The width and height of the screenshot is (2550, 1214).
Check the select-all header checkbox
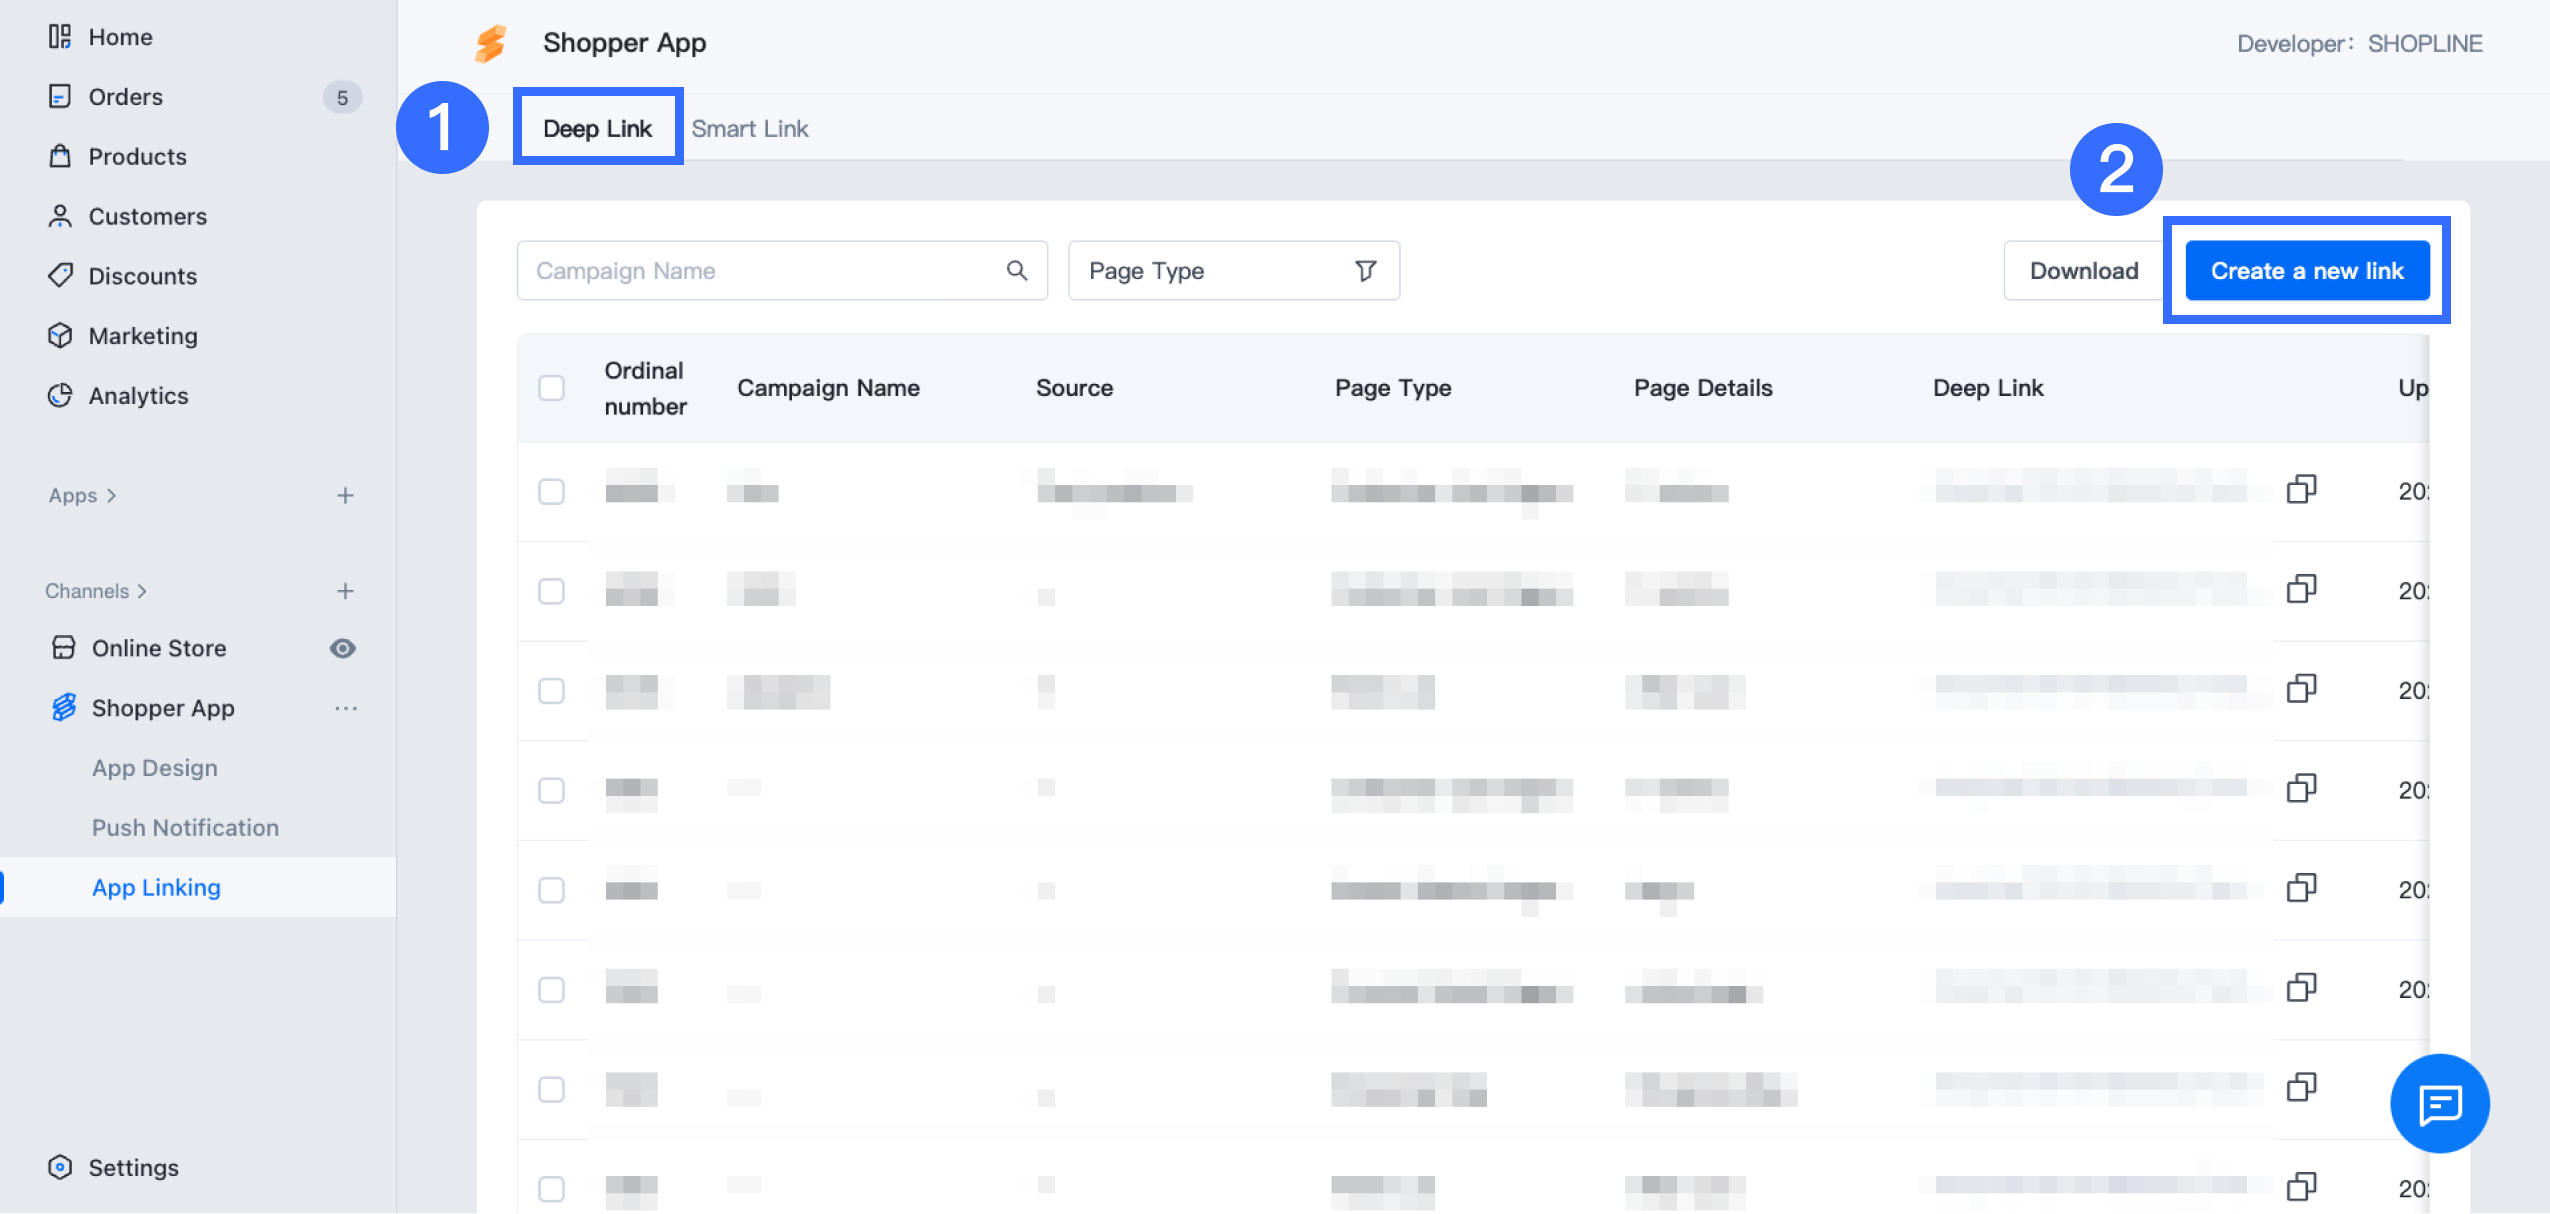click(551, 388)
